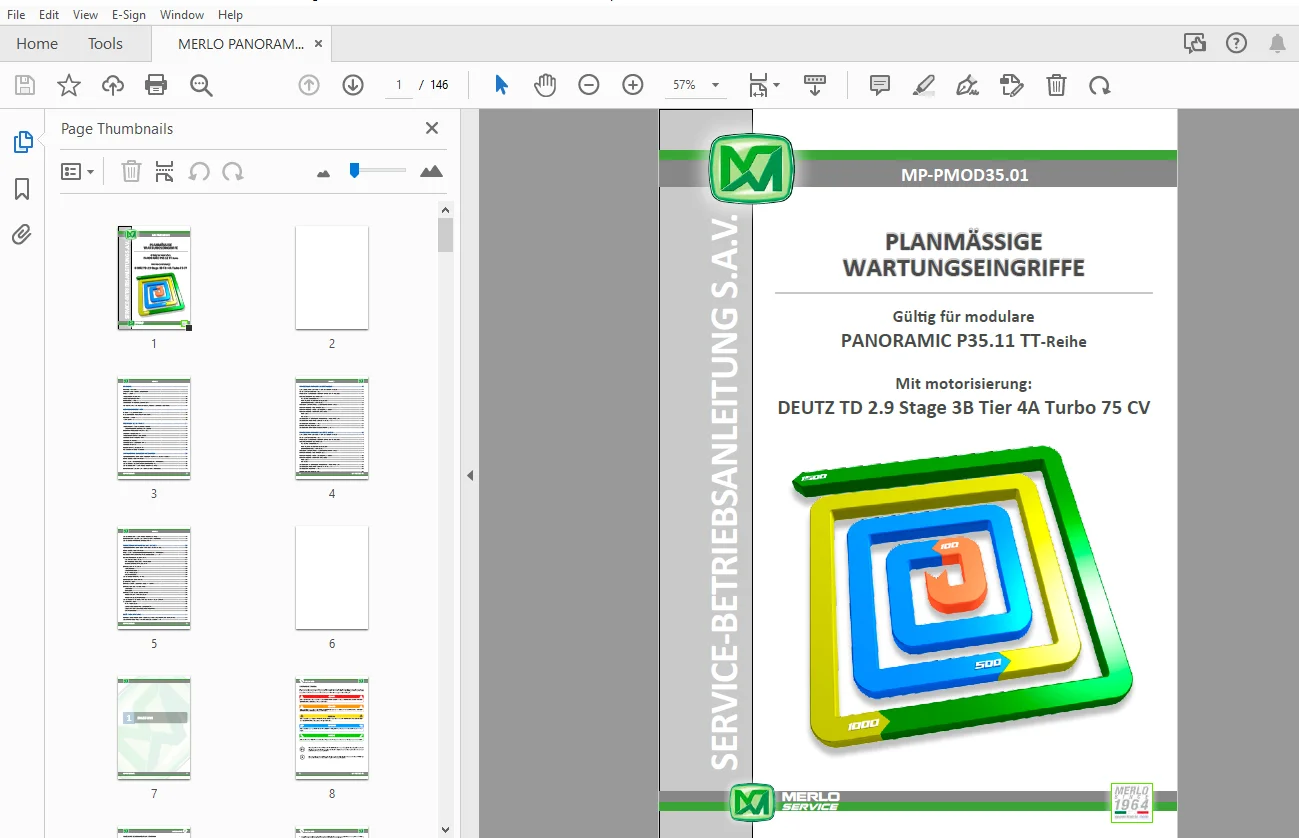Click the thumbnail panel scroll down arrow
Screen dimensions: 1299x838
446,828
